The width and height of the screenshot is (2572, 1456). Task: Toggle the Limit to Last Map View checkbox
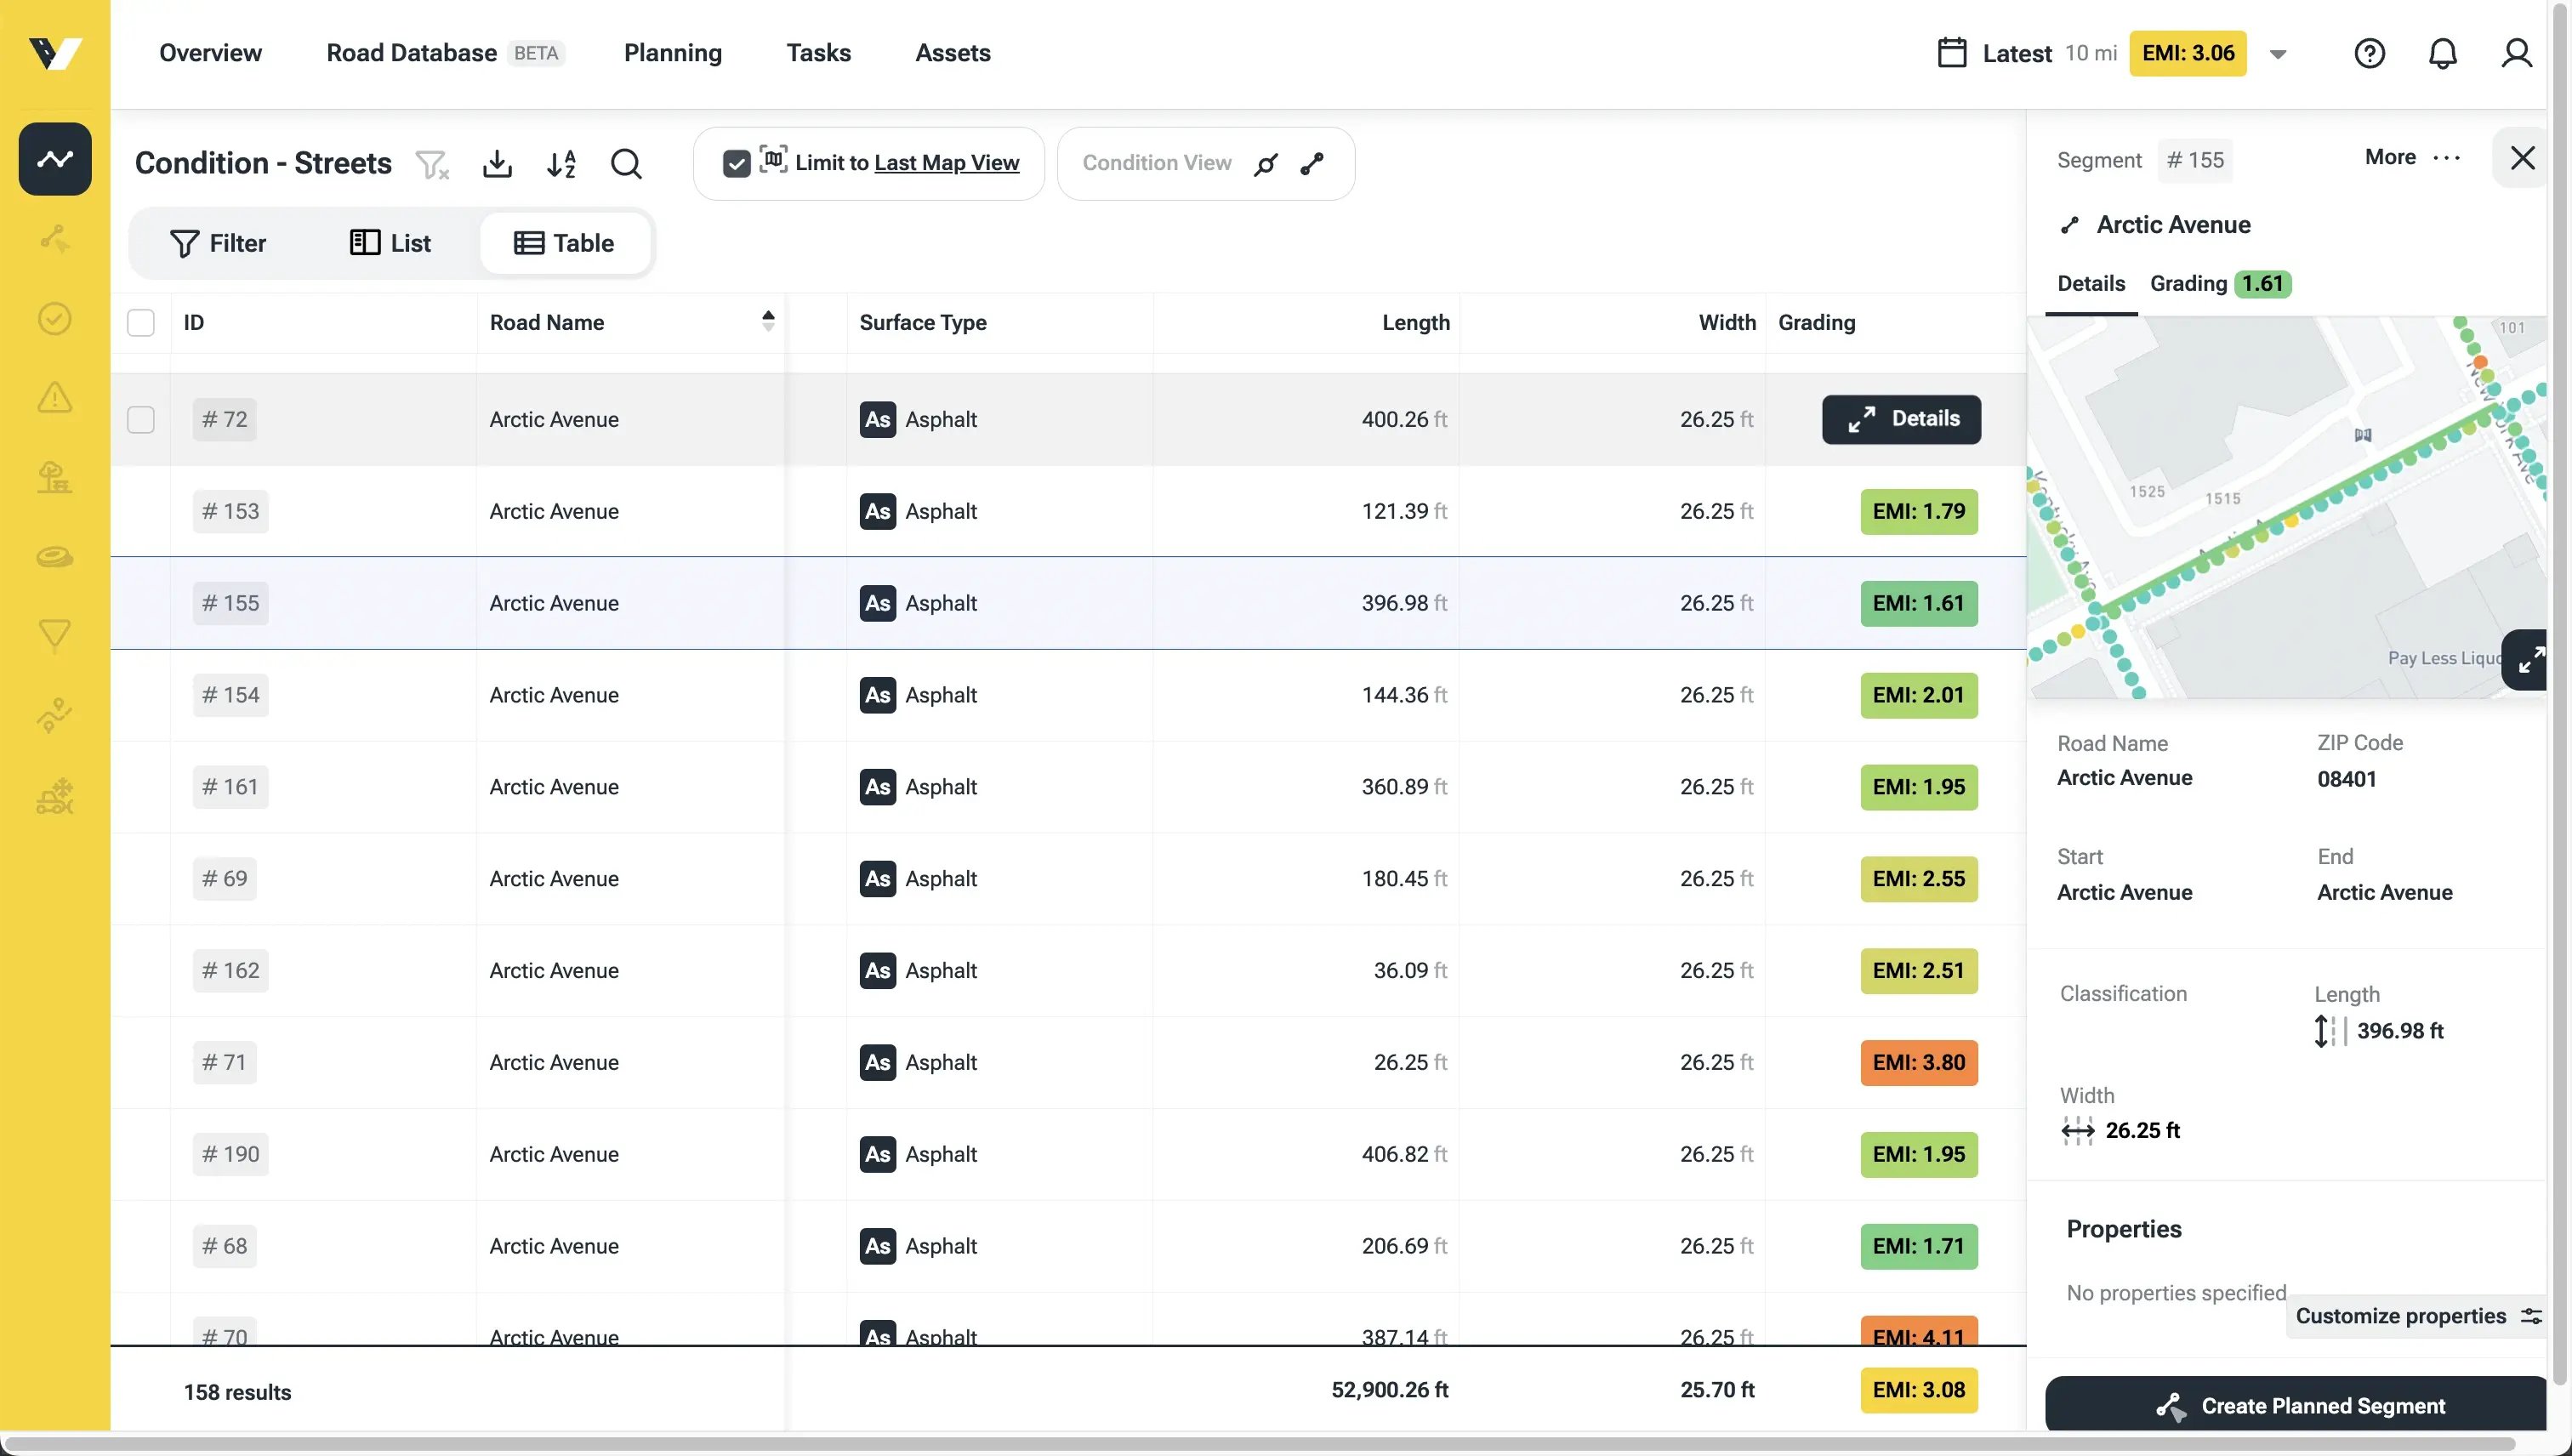pos(737,164)
